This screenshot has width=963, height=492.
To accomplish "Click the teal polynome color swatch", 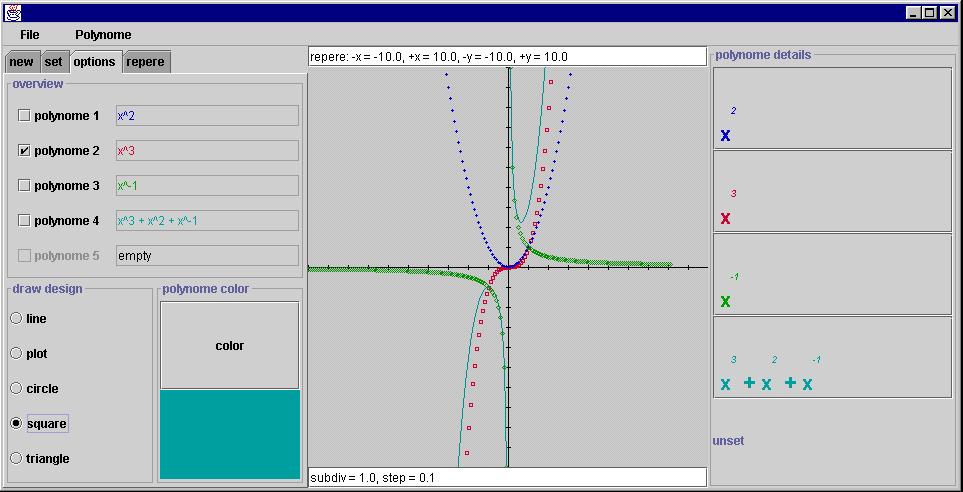I will (230, 434).
